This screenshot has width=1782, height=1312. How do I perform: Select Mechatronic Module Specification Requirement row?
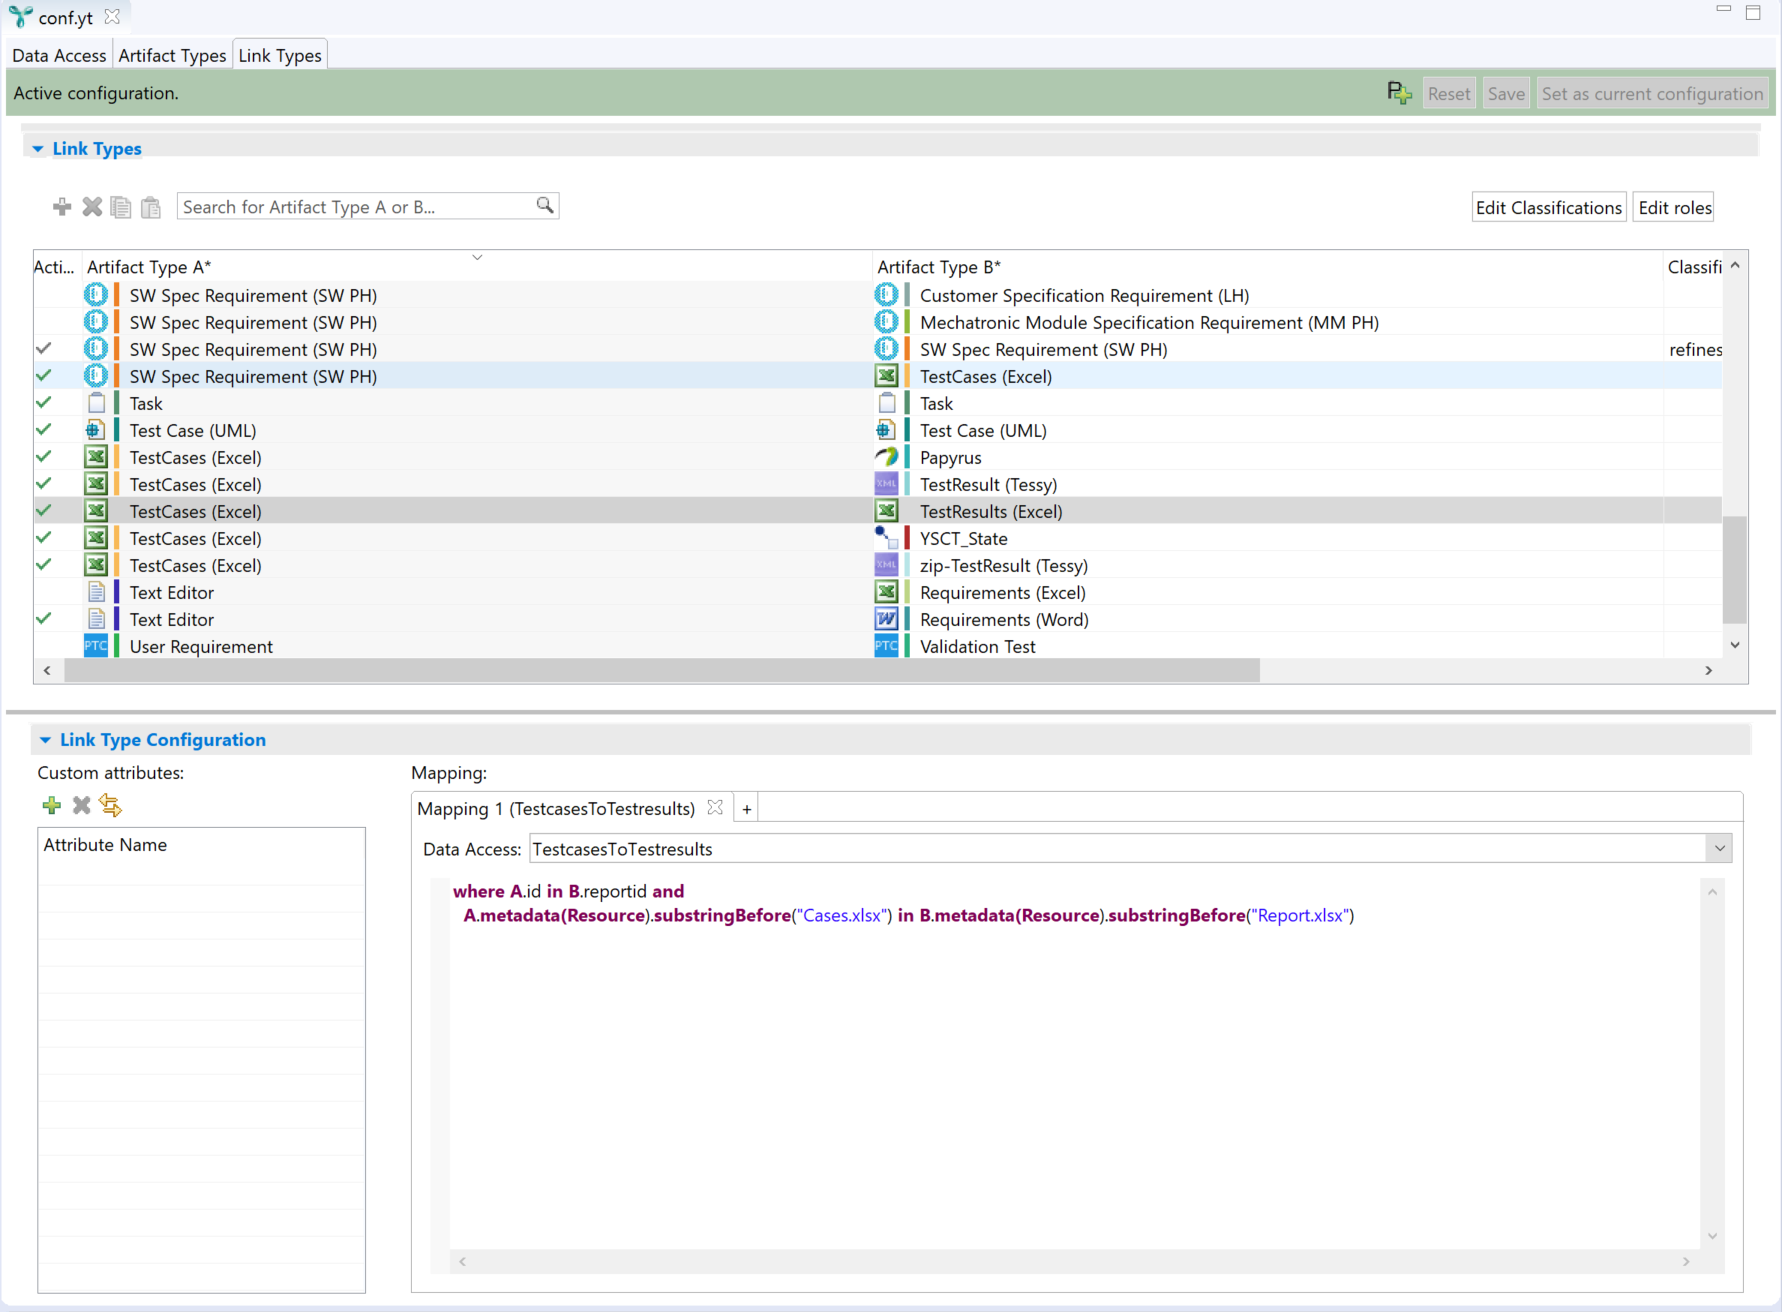tap(880, 322)
